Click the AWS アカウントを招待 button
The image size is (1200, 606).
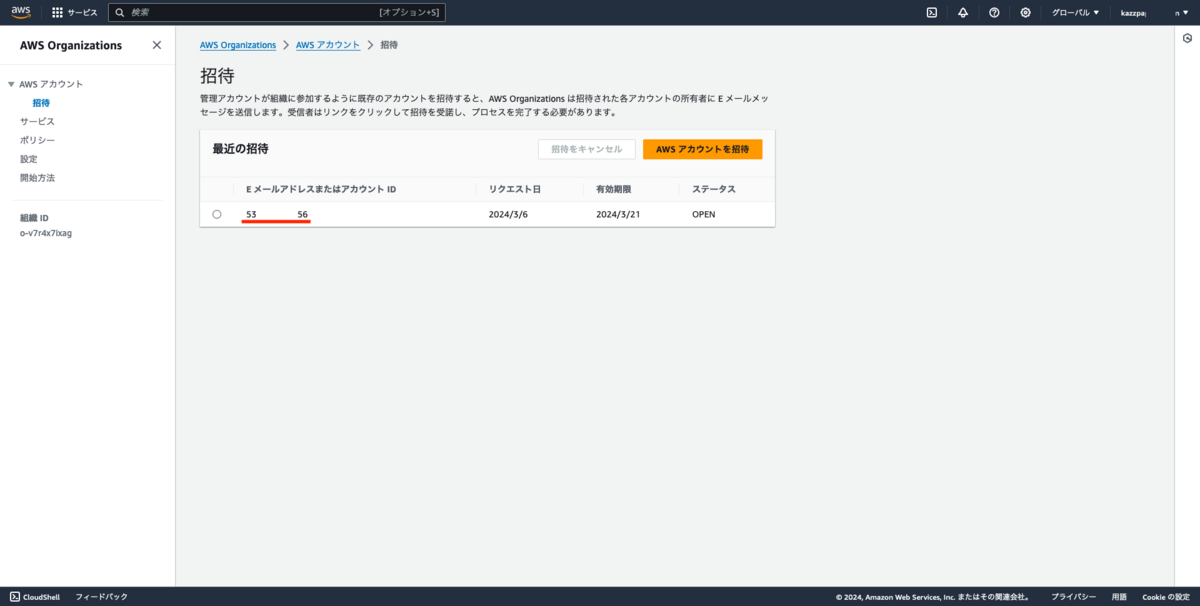click(x=702, y=149)
